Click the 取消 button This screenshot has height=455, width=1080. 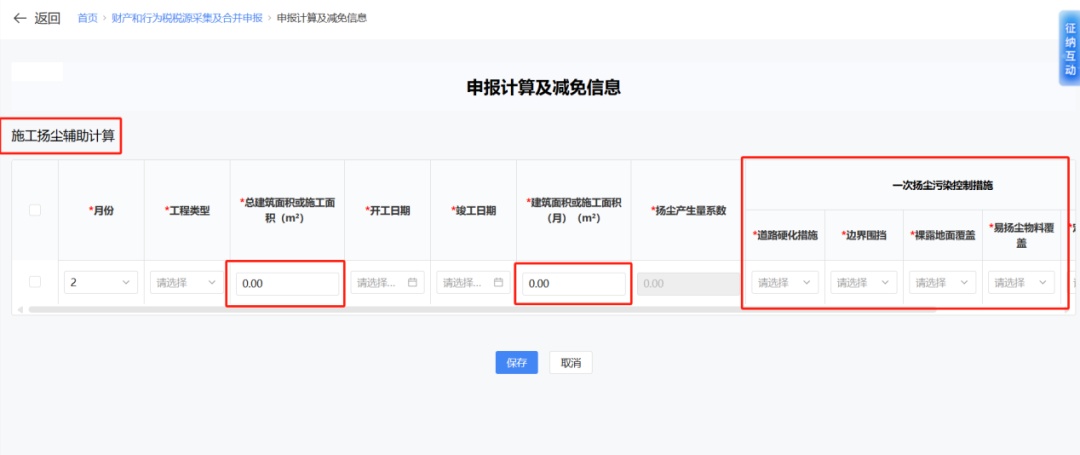tap(571, 363)
